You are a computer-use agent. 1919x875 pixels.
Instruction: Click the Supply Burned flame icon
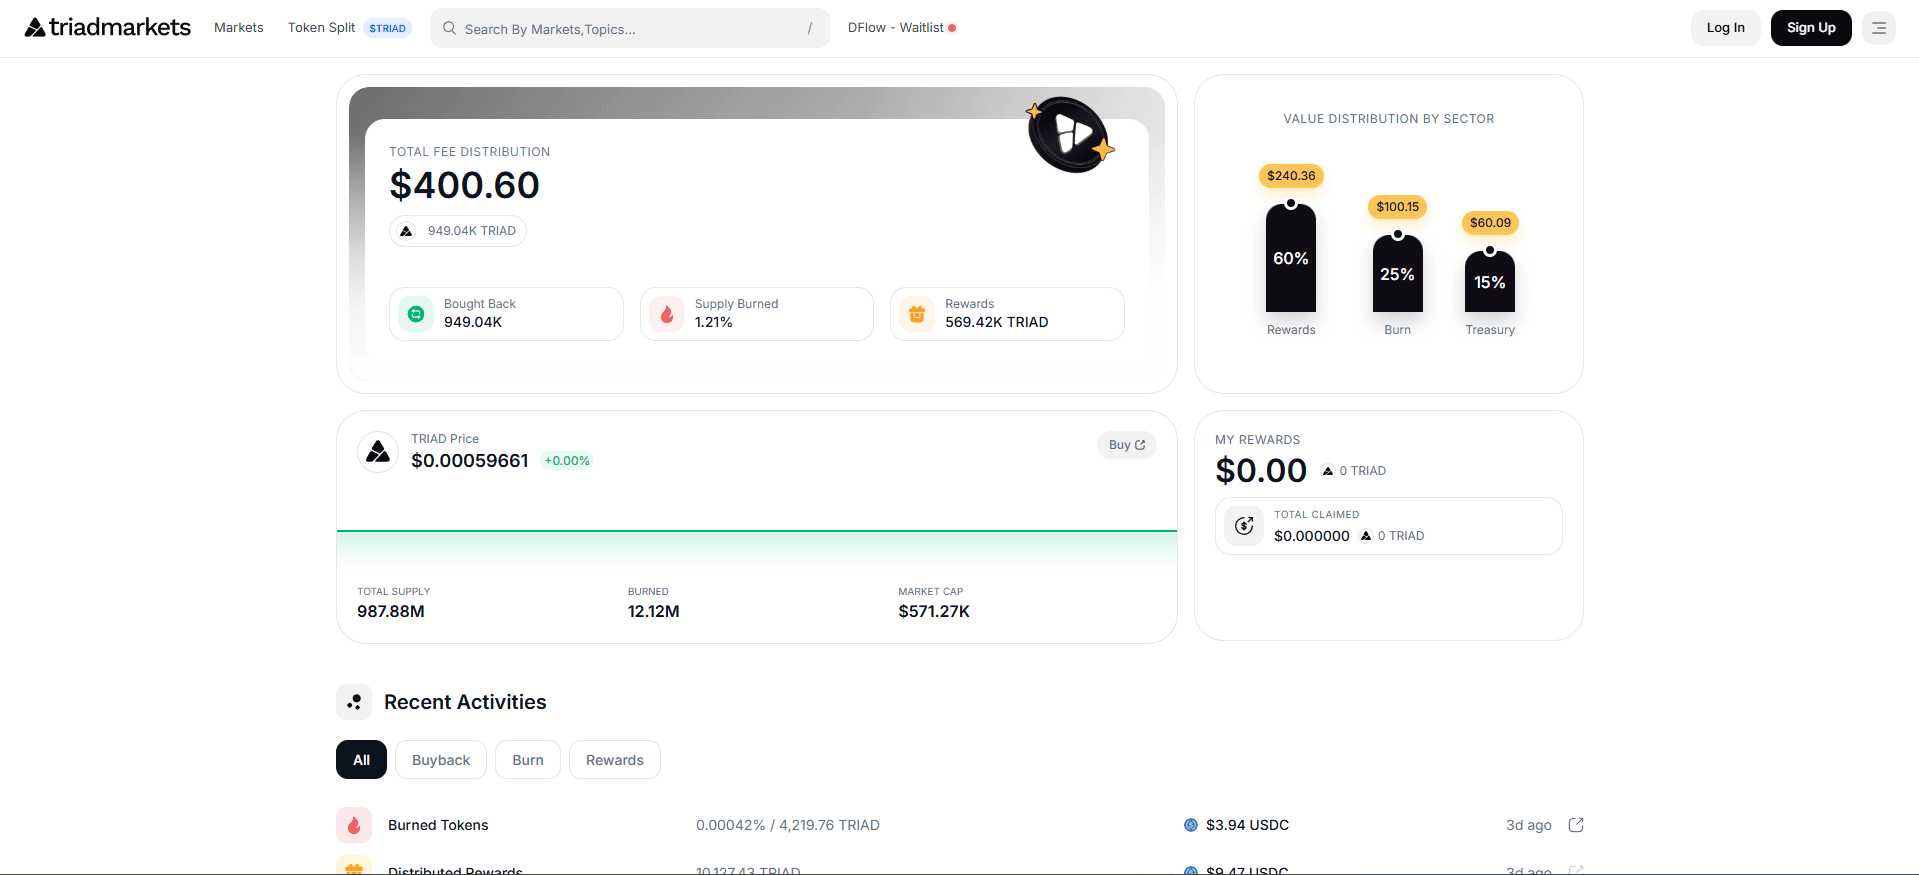pos(667,314)
